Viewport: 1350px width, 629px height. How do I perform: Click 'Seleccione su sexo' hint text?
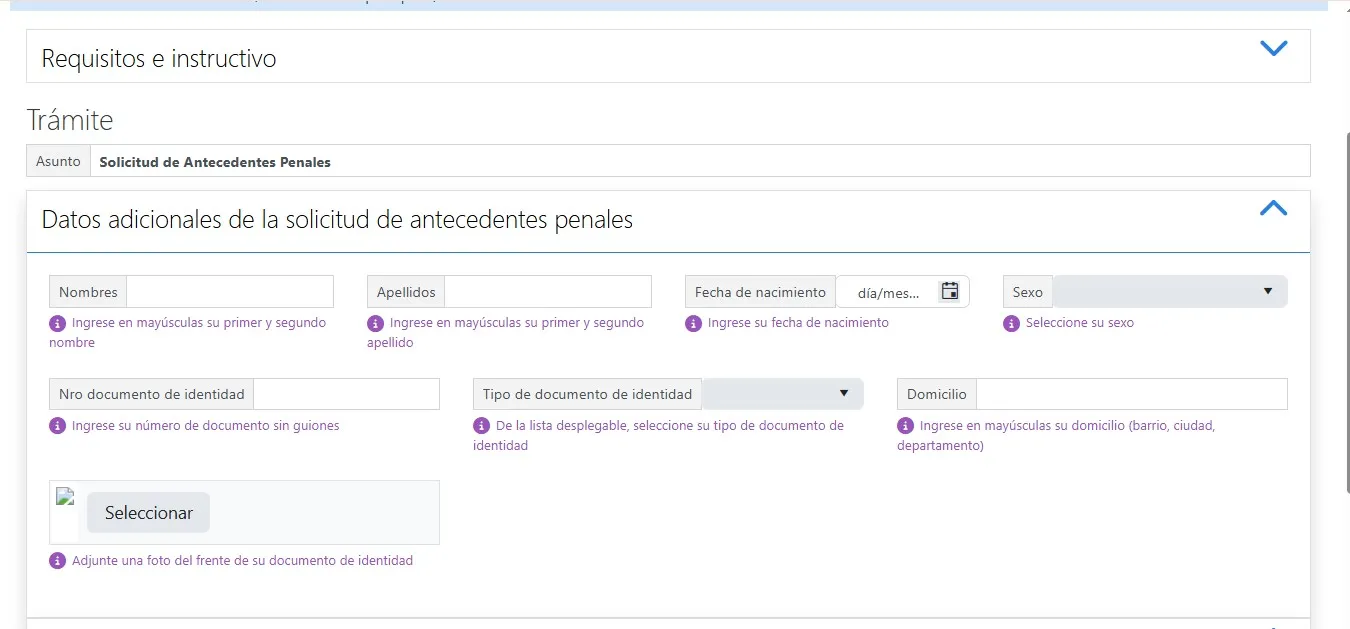pos(1080,323)
